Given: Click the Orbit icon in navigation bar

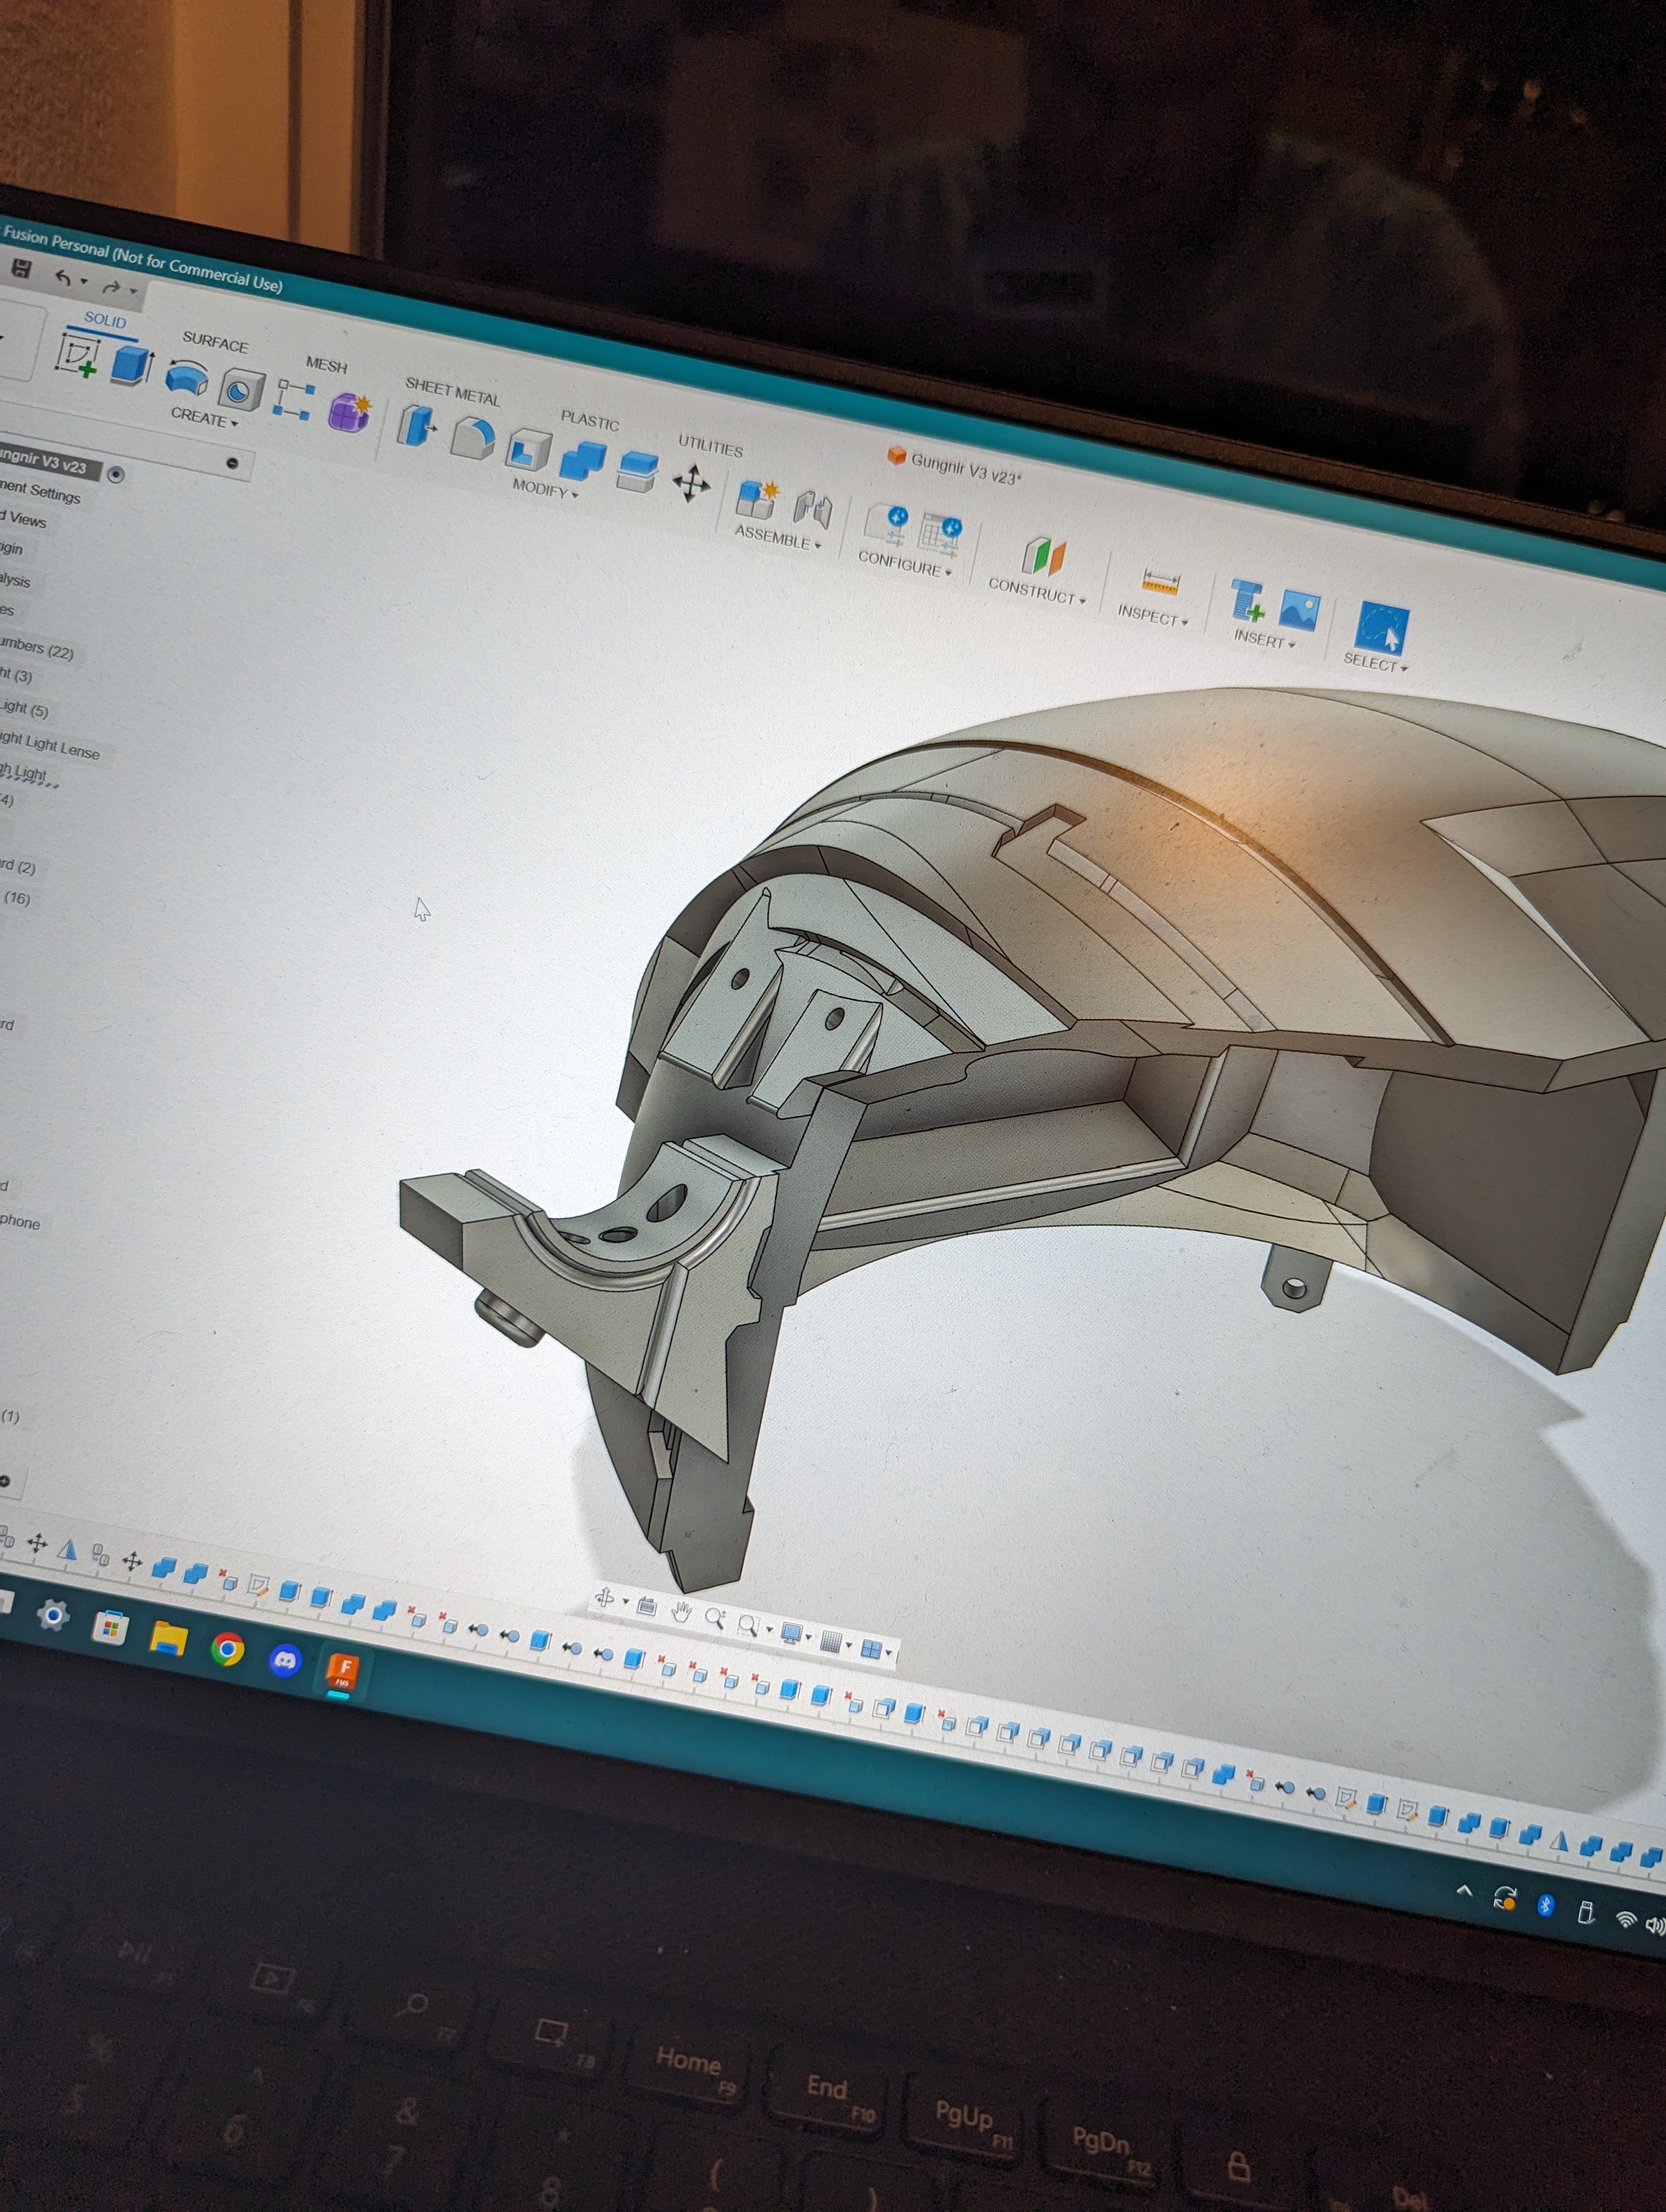Looking at the screenshot, I should click(x=605, y=1598).
